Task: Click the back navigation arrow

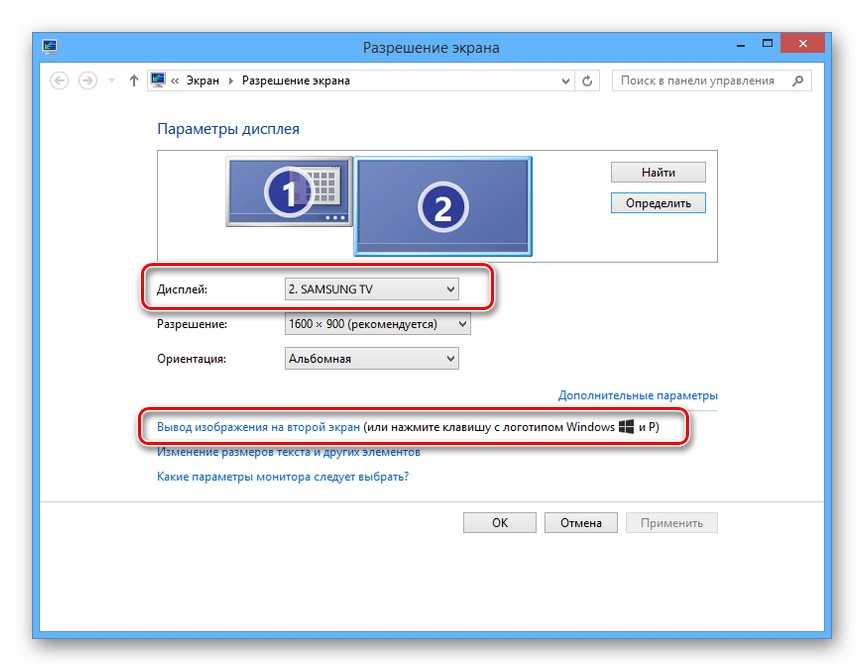Action: click(59, 81)
